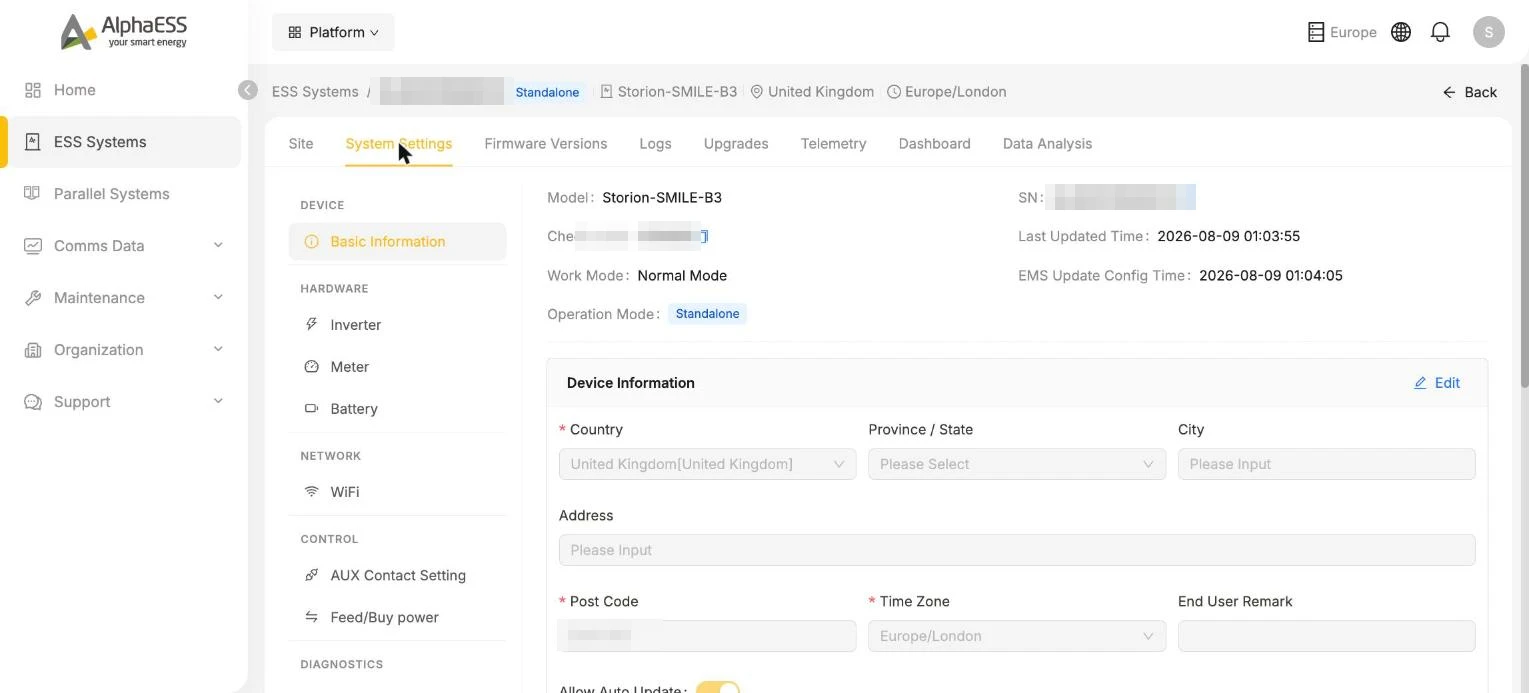Screen dimensions: 1529x693
Task: Click the Storion-SMILE-B3 label in breadcrumb
Action: [677, 92]
